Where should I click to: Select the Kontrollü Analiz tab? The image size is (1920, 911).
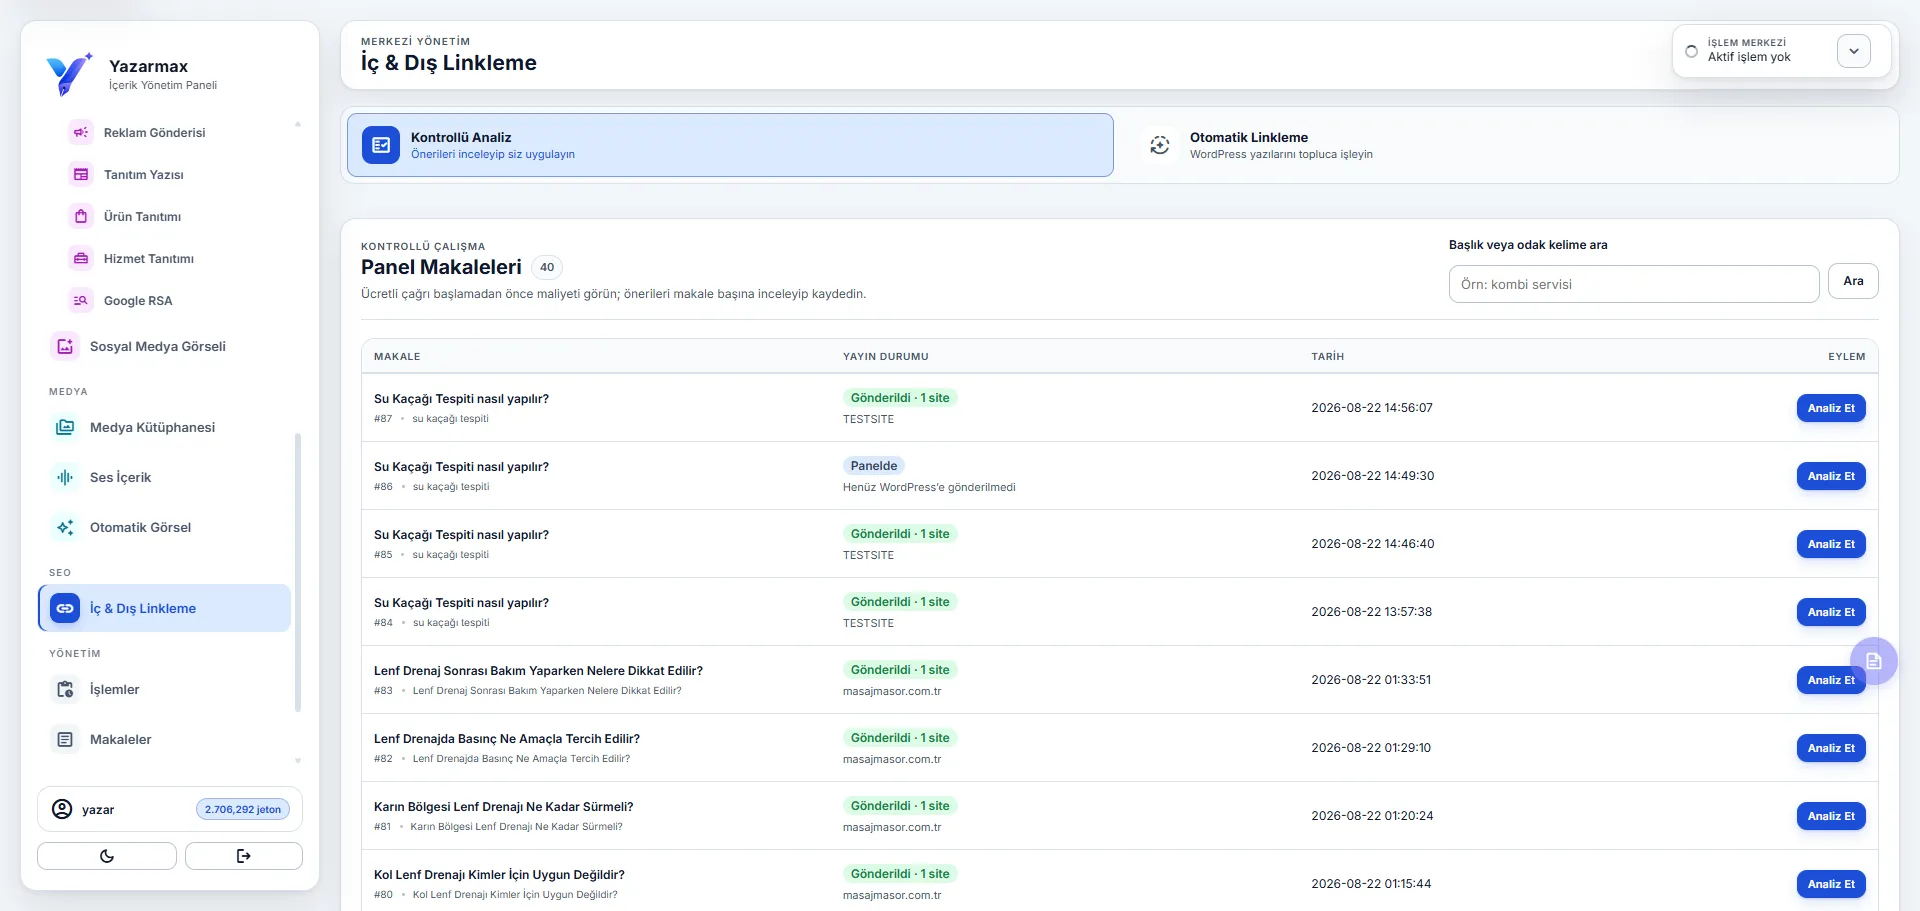730,145
